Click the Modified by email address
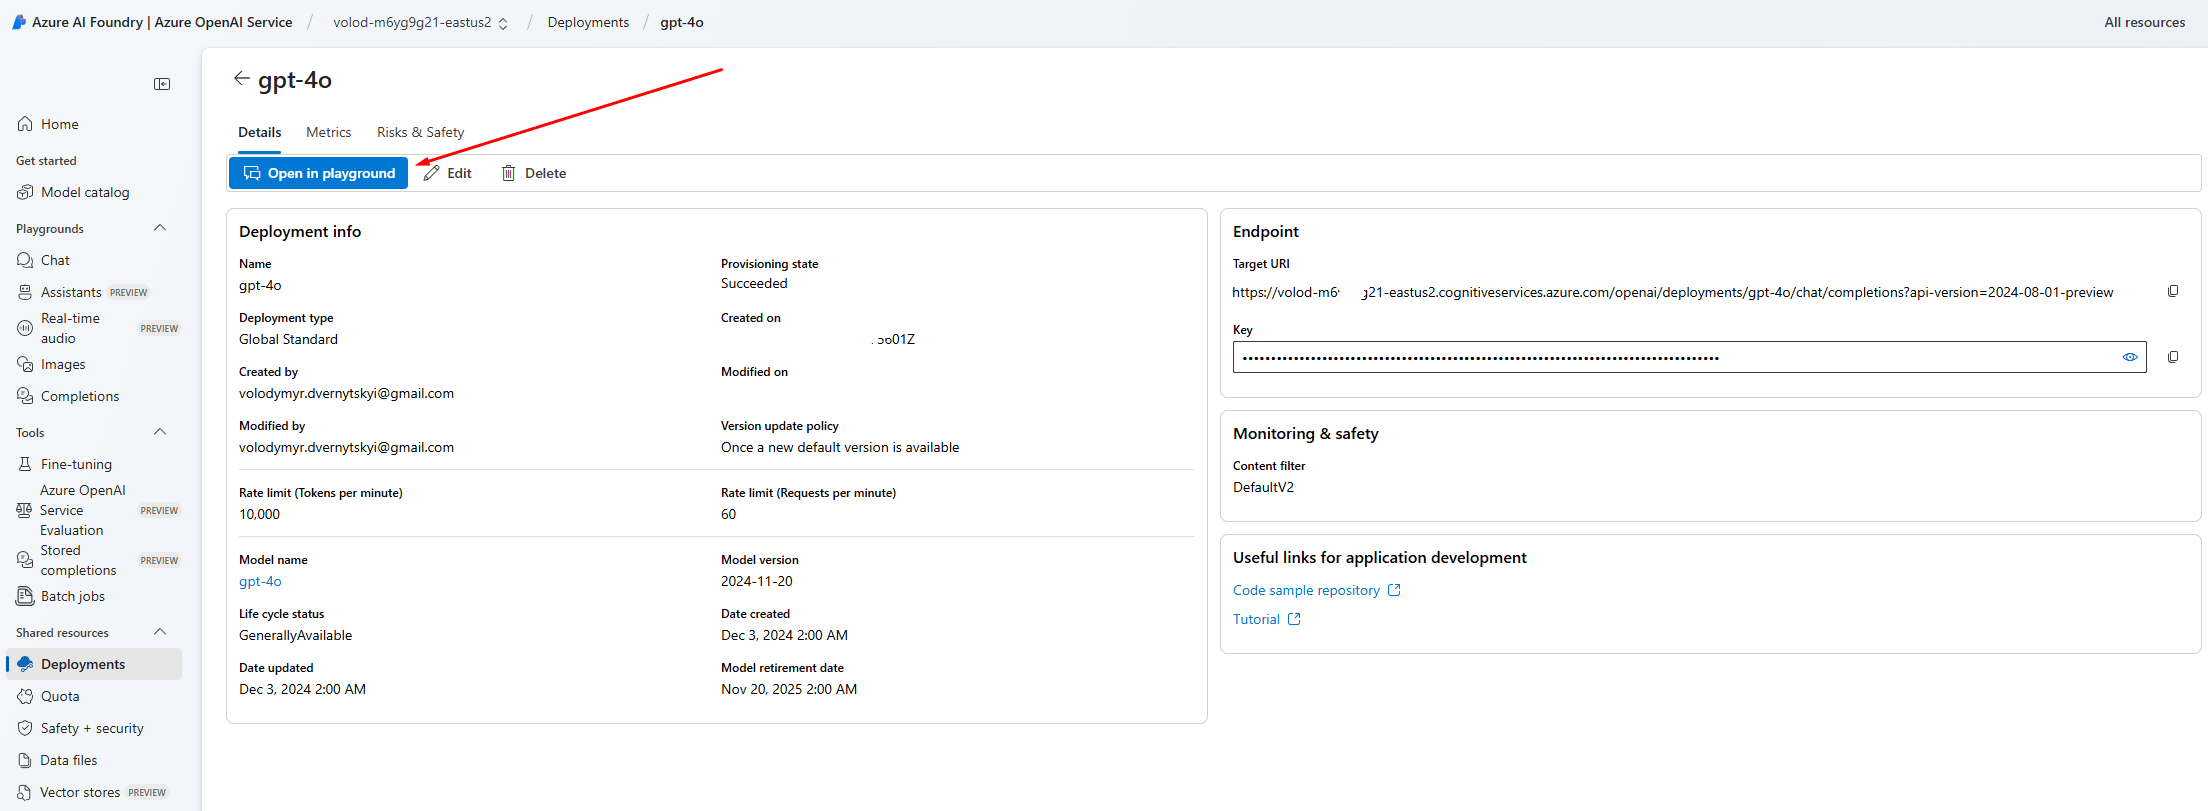This screenshot has width=2208, height=811. [346, 447]
